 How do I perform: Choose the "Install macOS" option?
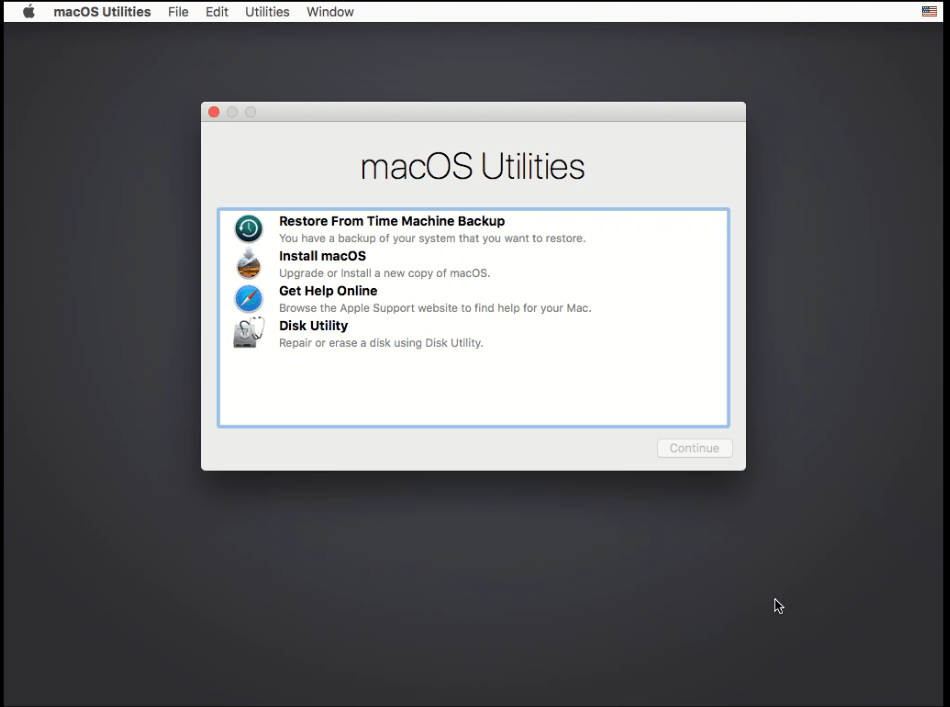click(321, 256)
